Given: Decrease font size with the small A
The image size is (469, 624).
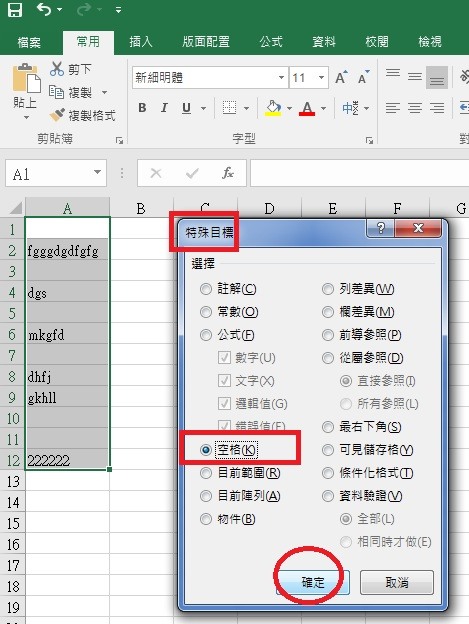Looking at the screenshot, I should tap(363, 77).
